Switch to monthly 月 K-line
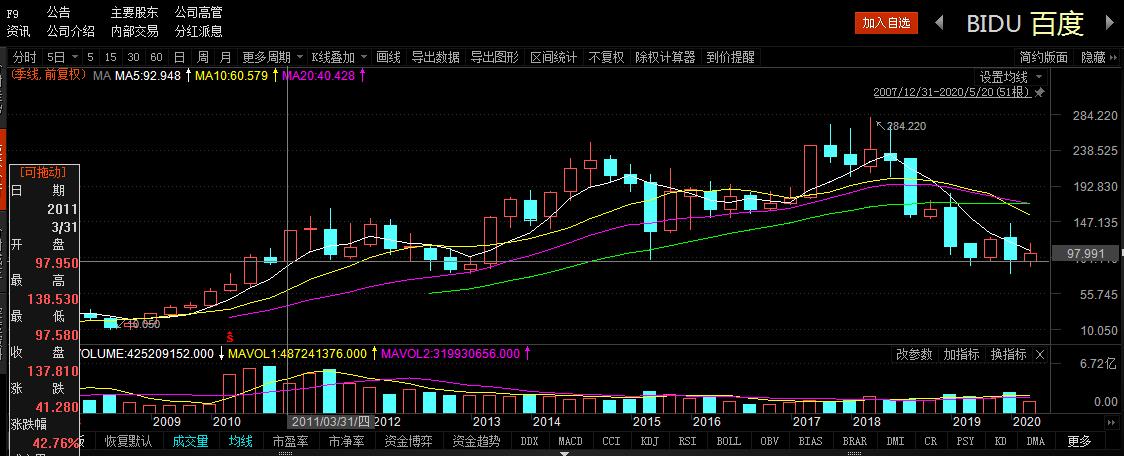This screenshot has width=1124, height=456. (x=226, y=57)
